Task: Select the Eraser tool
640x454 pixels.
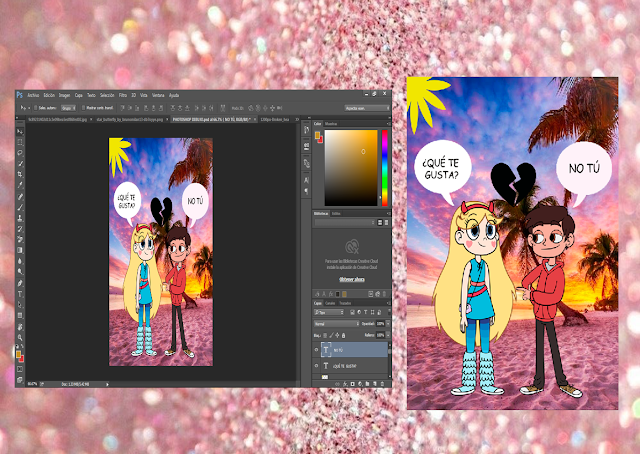Action: [x=20, y=239]
